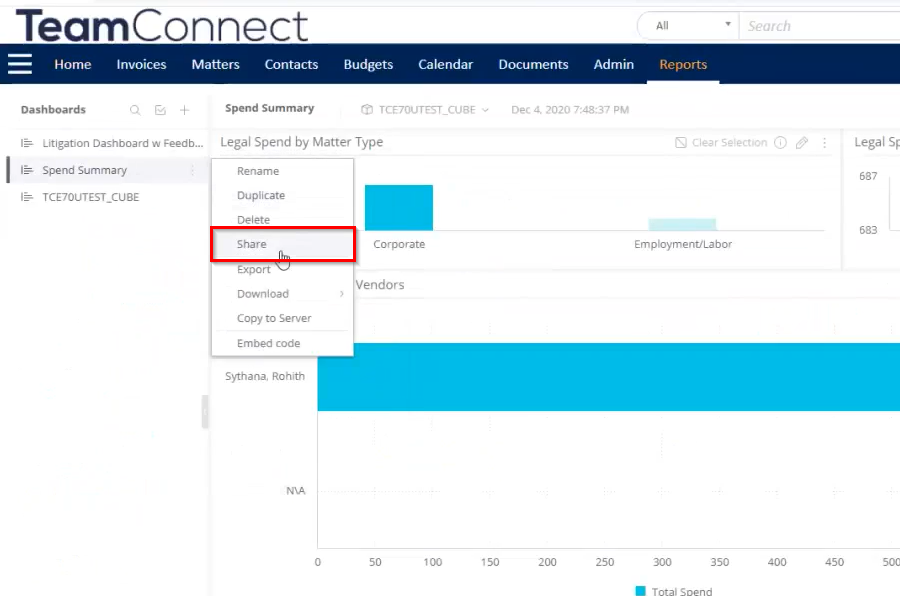Open the TCE70UTEST_CUBE dashboard
The width and height of the screenshot is (900, 596).
(91, 197)
